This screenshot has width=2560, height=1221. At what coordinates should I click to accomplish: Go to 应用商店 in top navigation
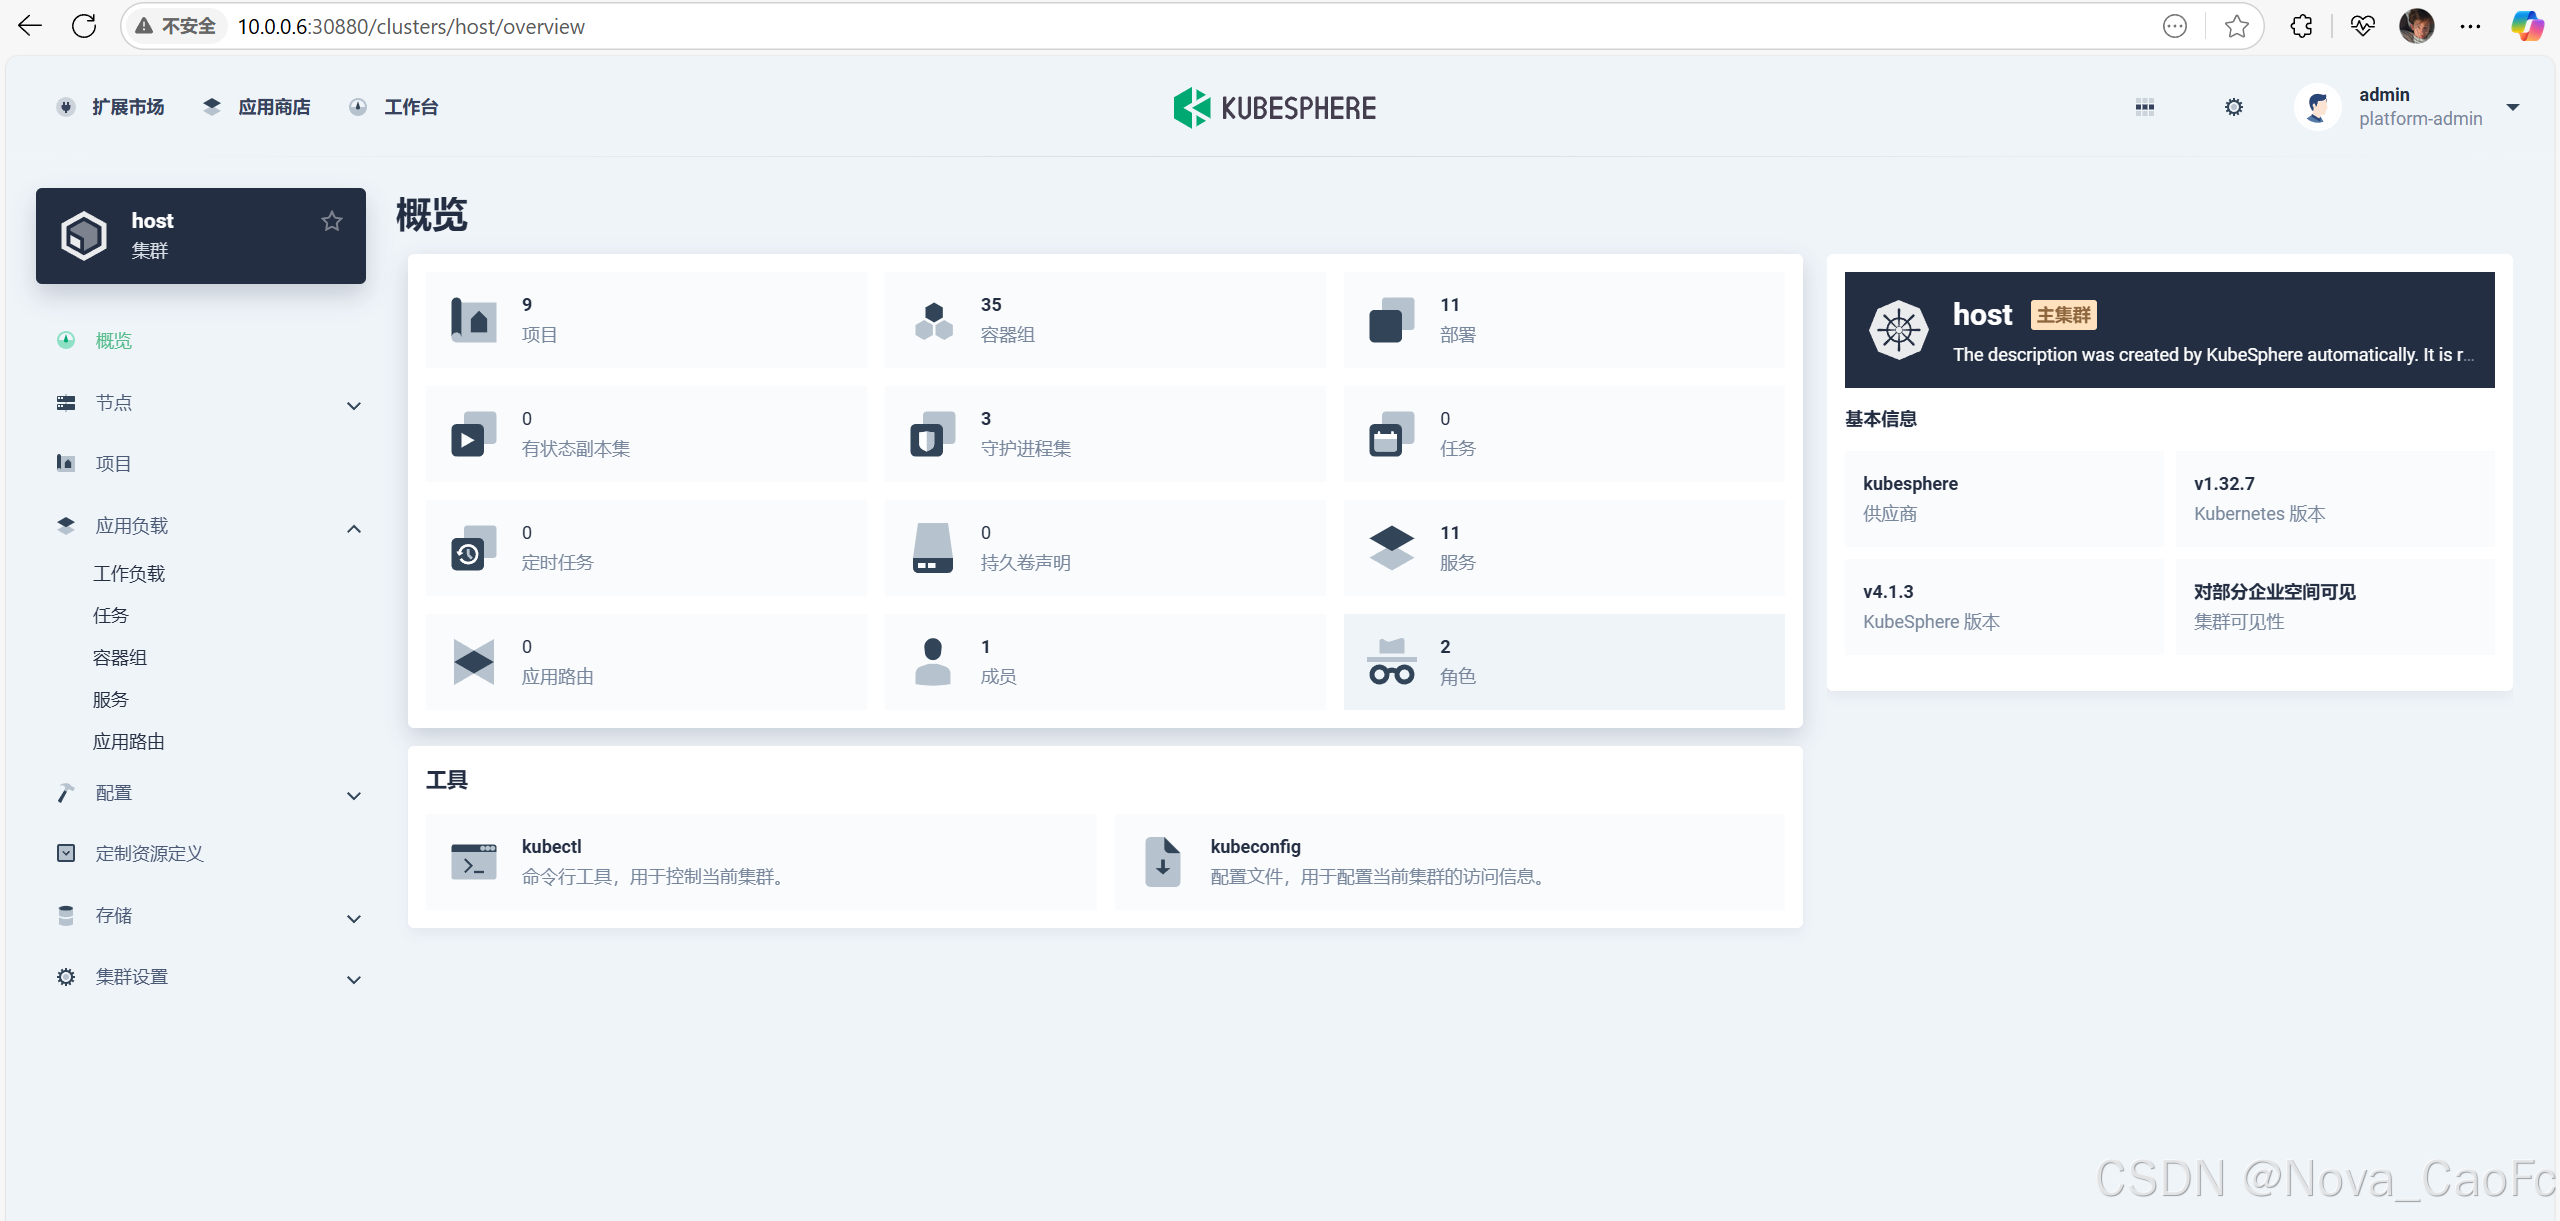[x=274, y=107]
